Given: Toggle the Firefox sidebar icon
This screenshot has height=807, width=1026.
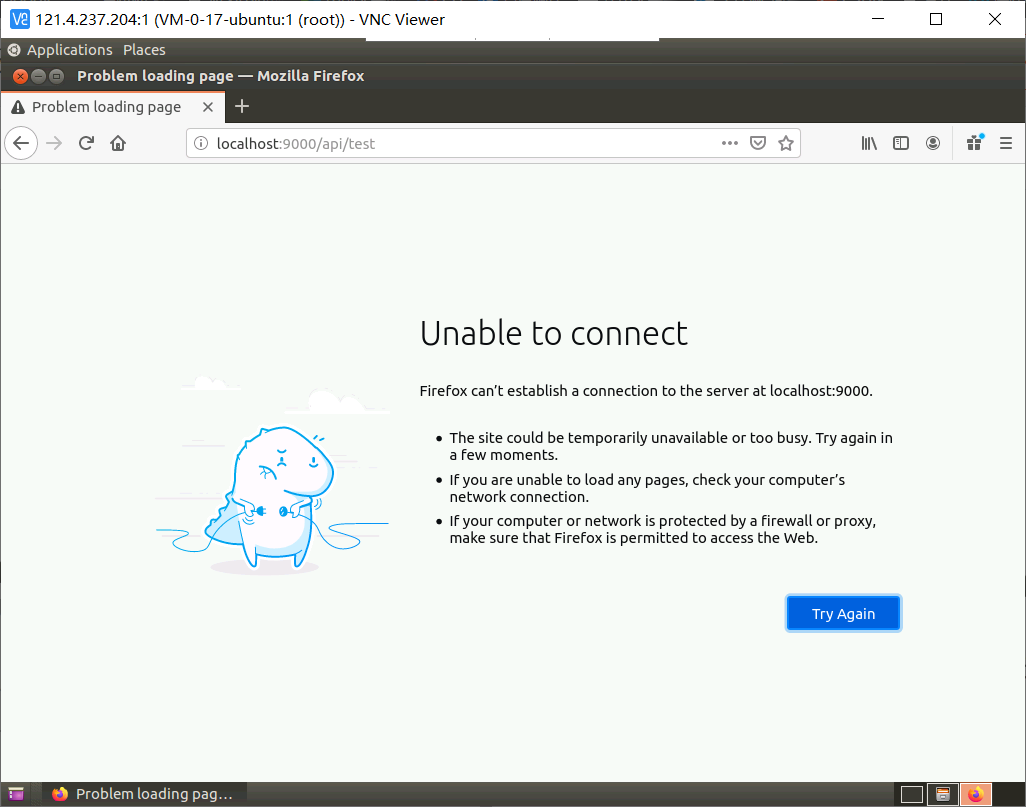Looking at the screenshot, I should click(x=901, y=143).
